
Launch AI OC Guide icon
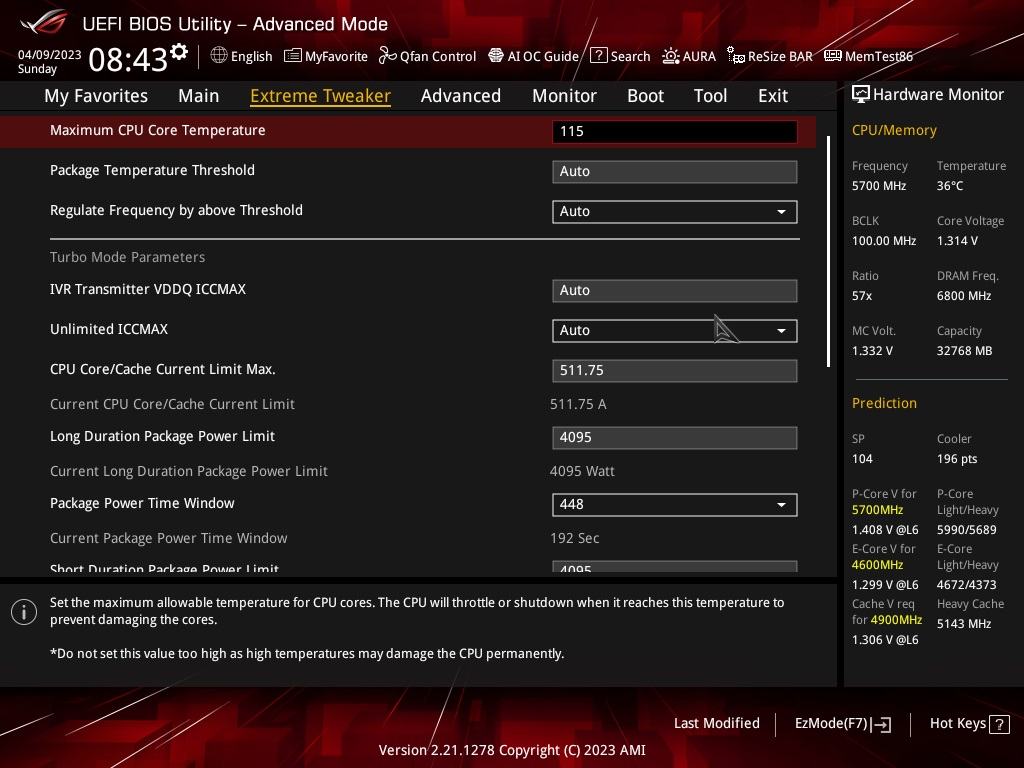tap(496, 56)
